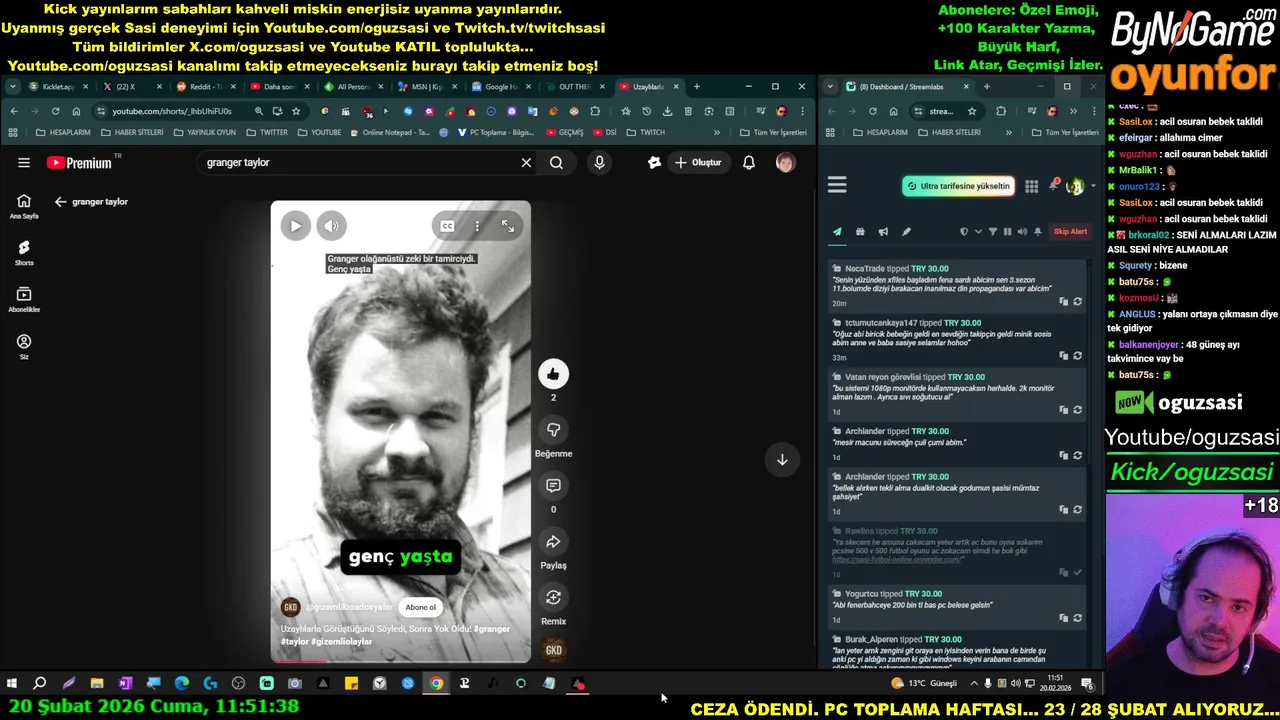
Task: Open the Streamlabs gift icon tab
Action: (860, 232)
